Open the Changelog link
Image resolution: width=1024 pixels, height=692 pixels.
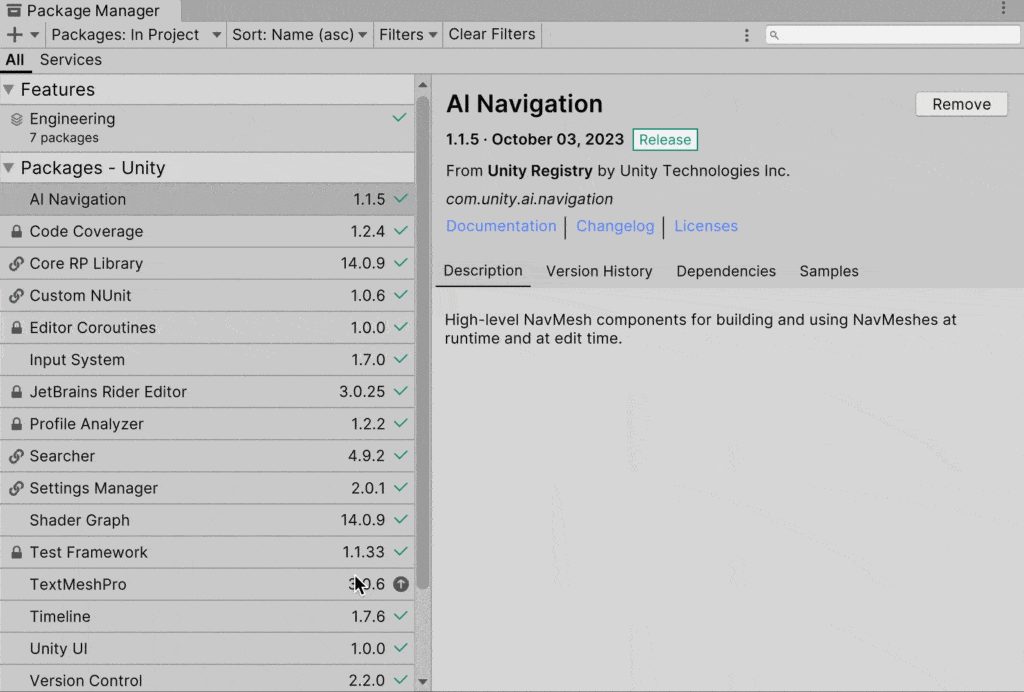[x=615, y=226]
